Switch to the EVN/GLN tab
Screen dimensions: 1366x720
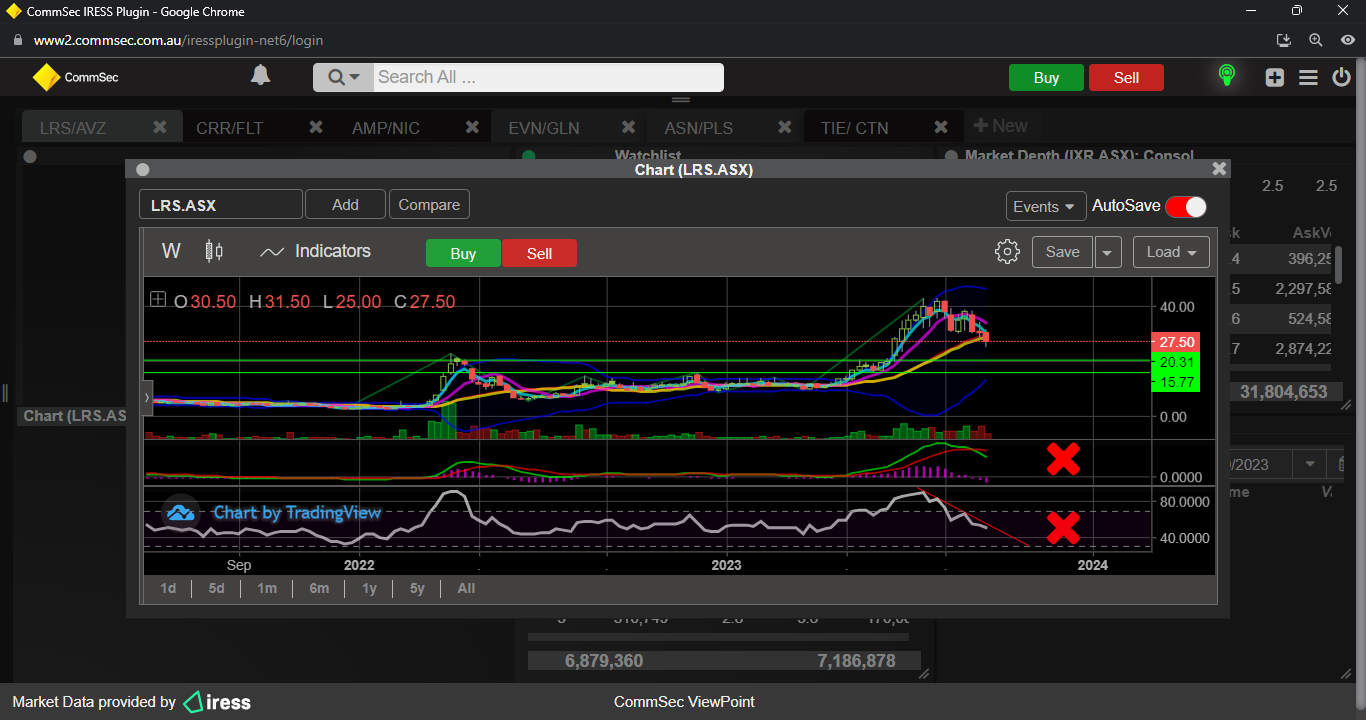(543, 128)
